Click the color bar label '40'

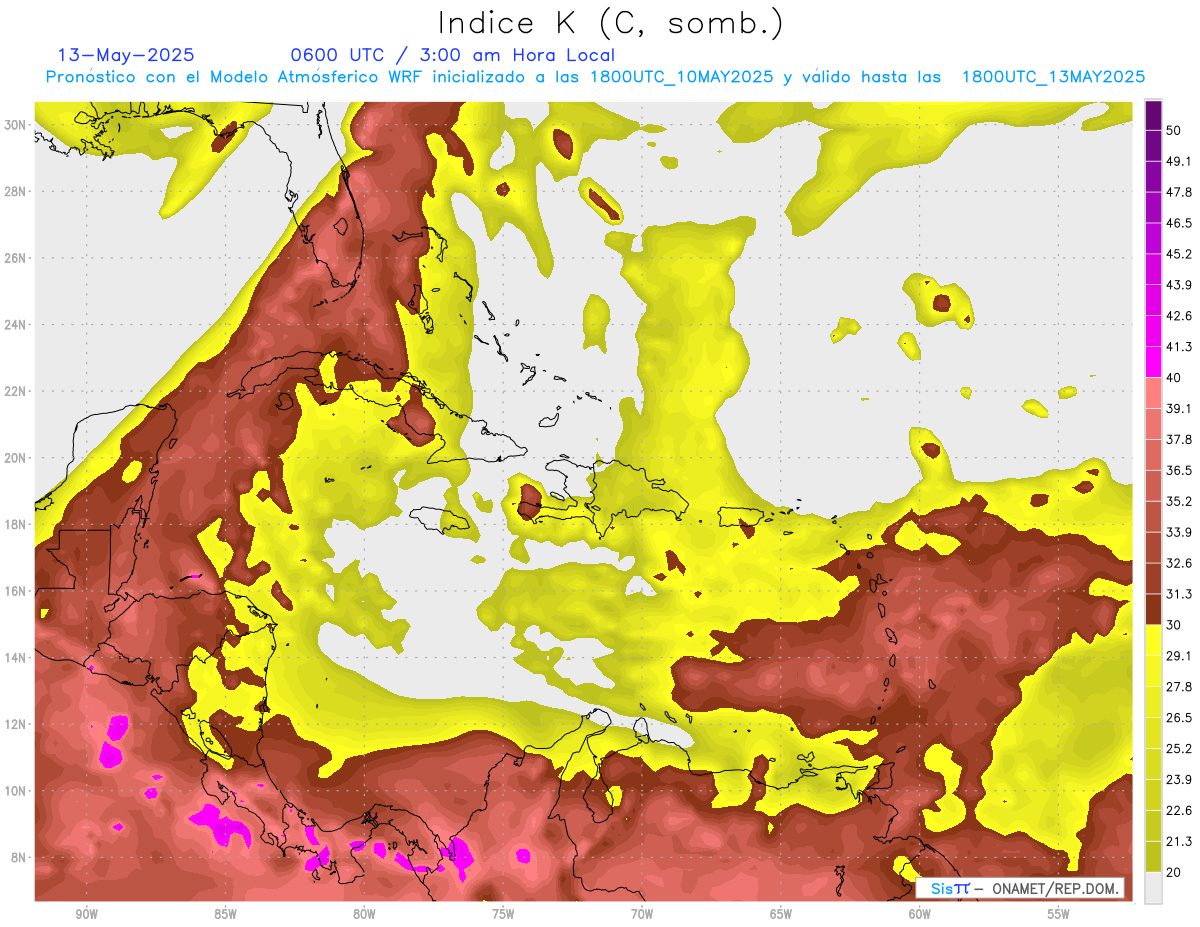[1175, 378]
